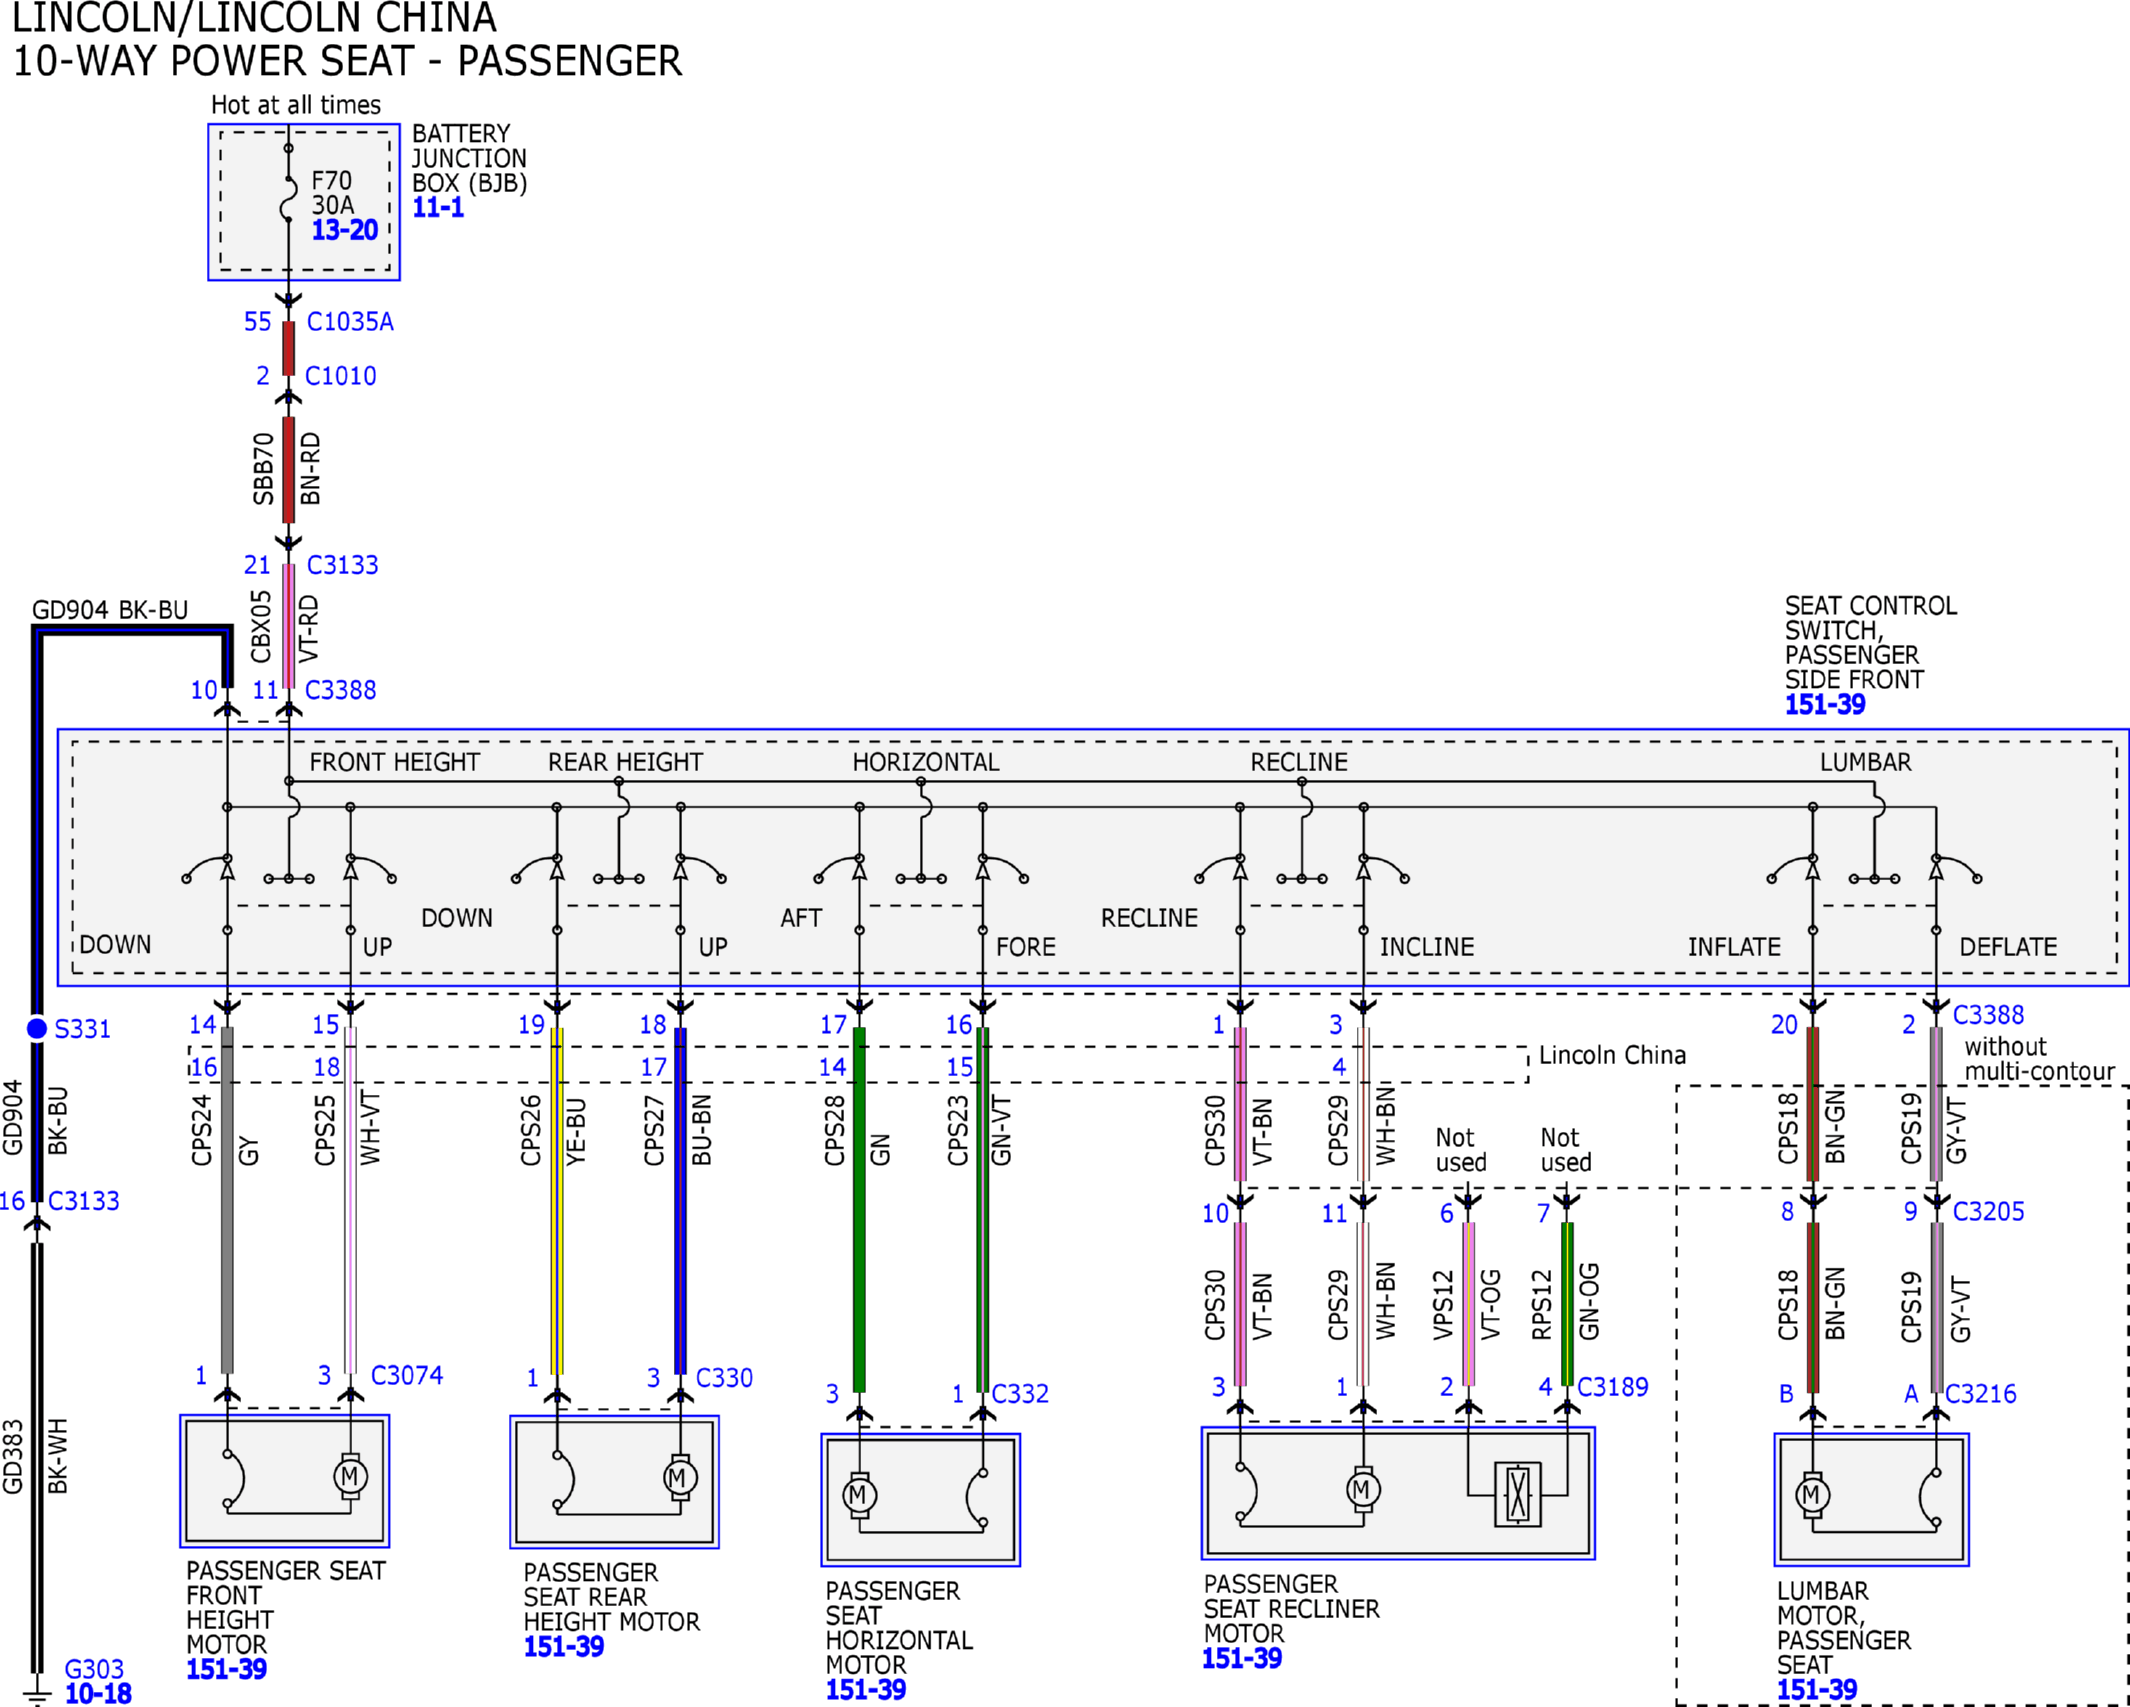Screen dimensions: 2130x1707
Task: Click the CPS24 wire label
Action: click(x=202, y=1130)
